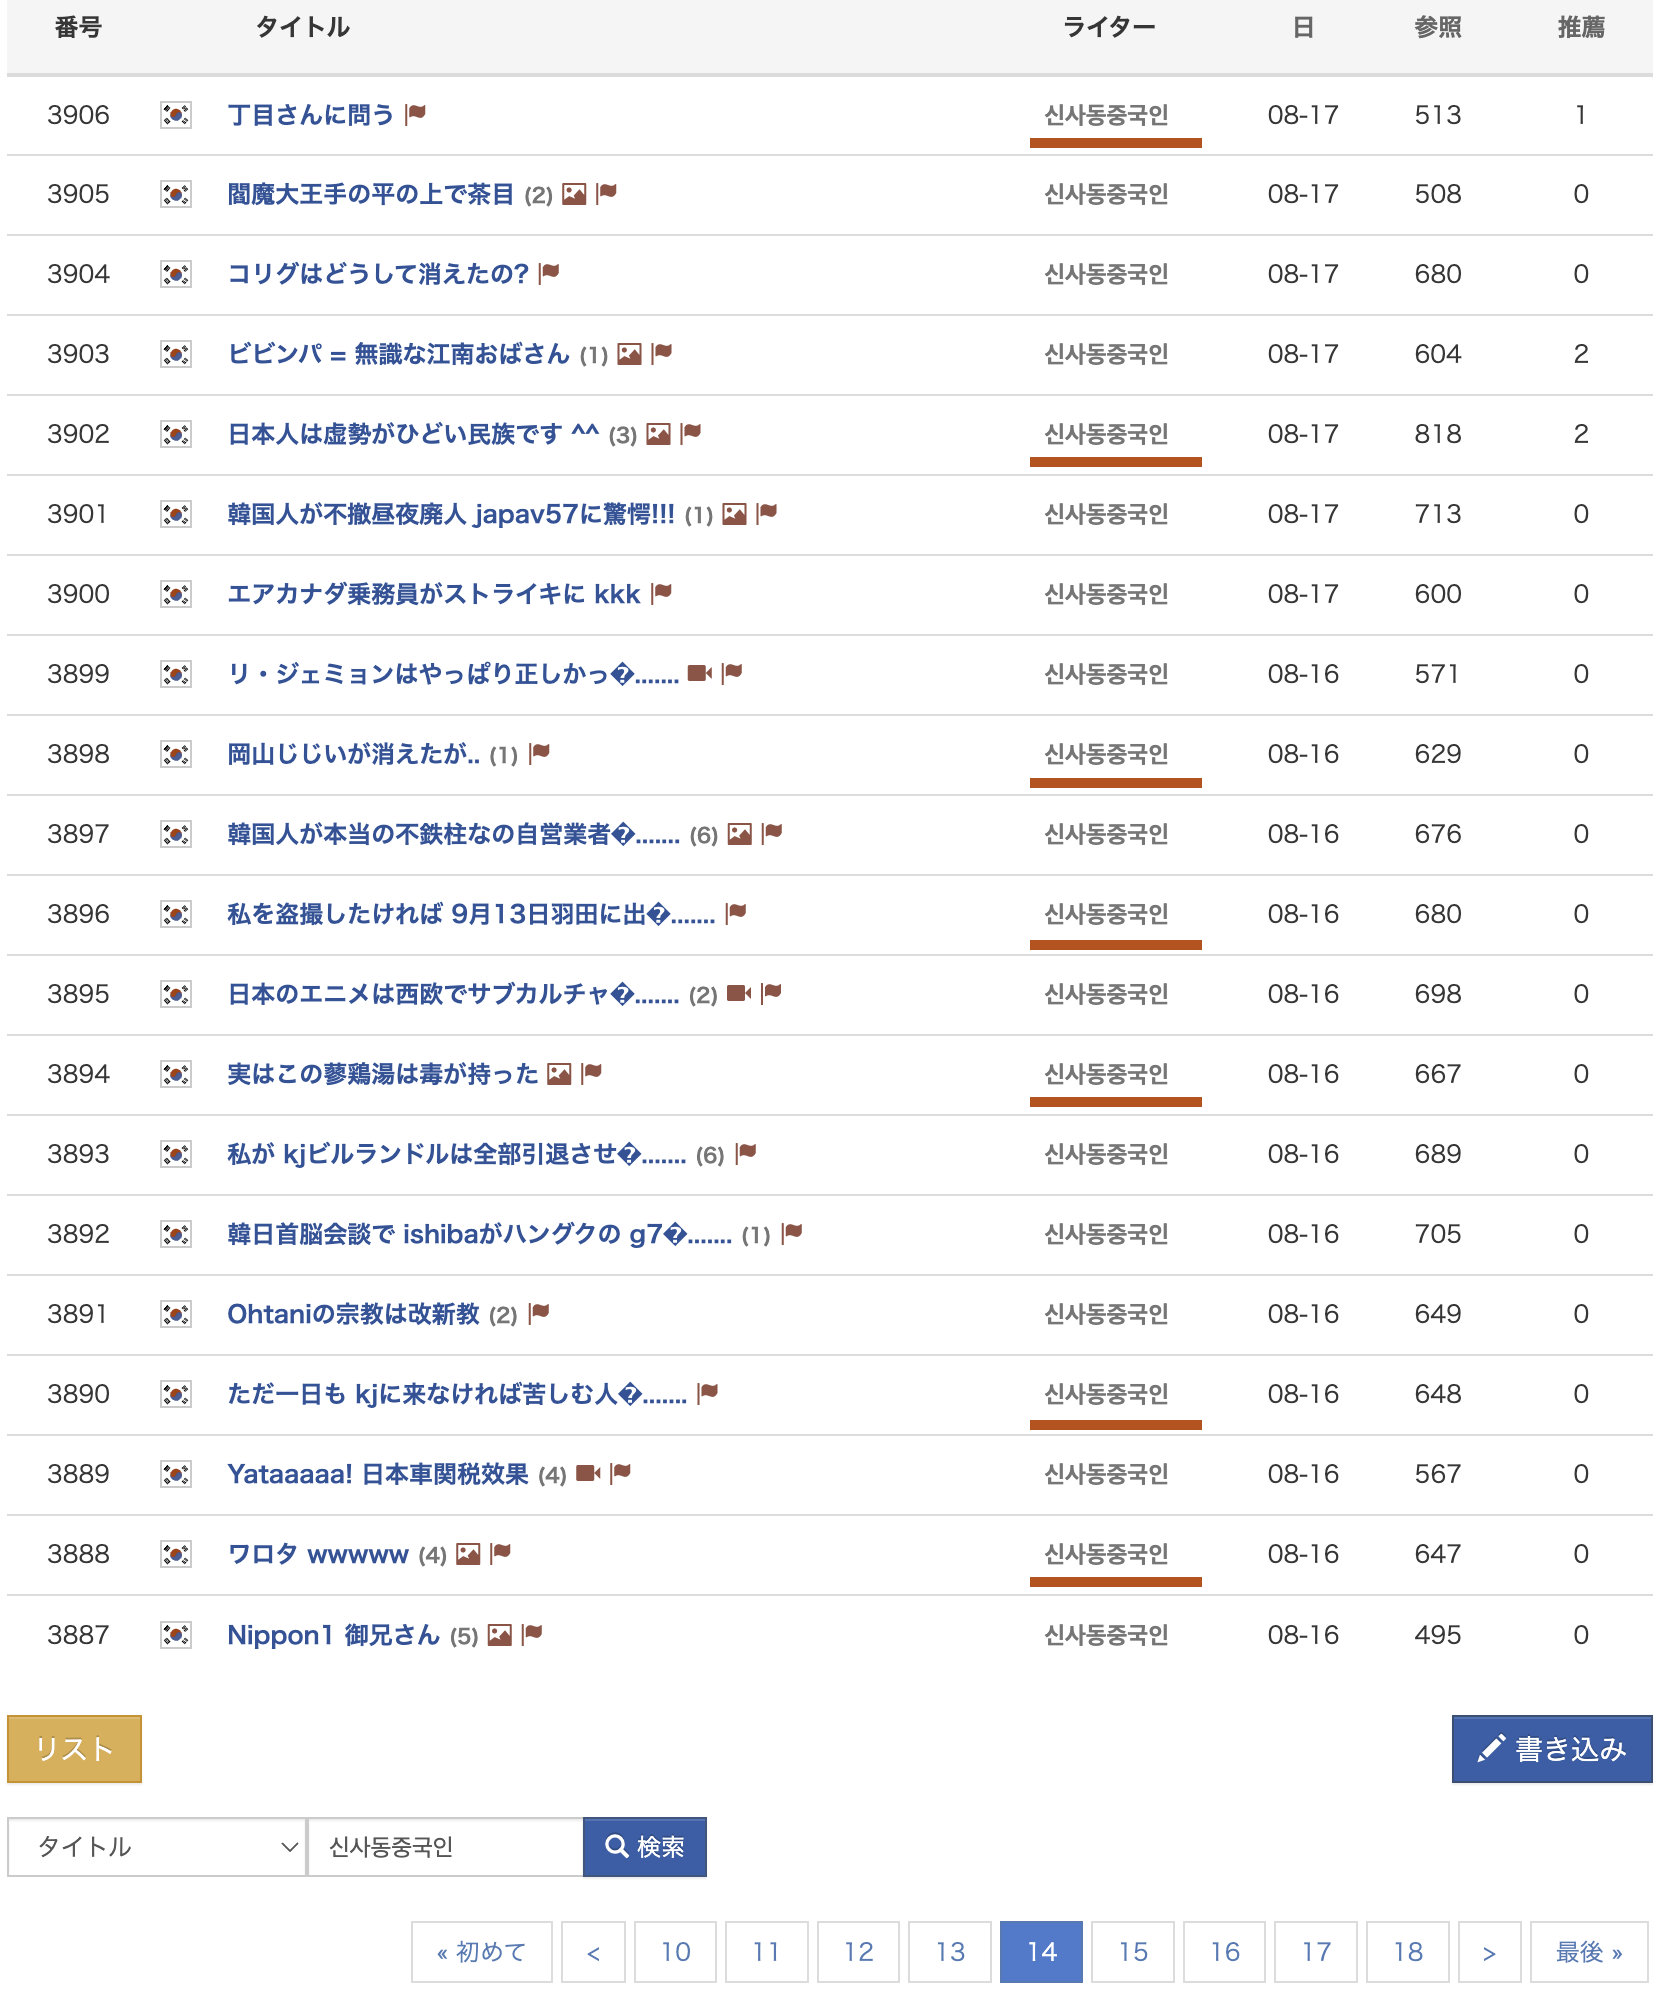
Task: Click the image icon on post 3905
Action: click(574, 194)
